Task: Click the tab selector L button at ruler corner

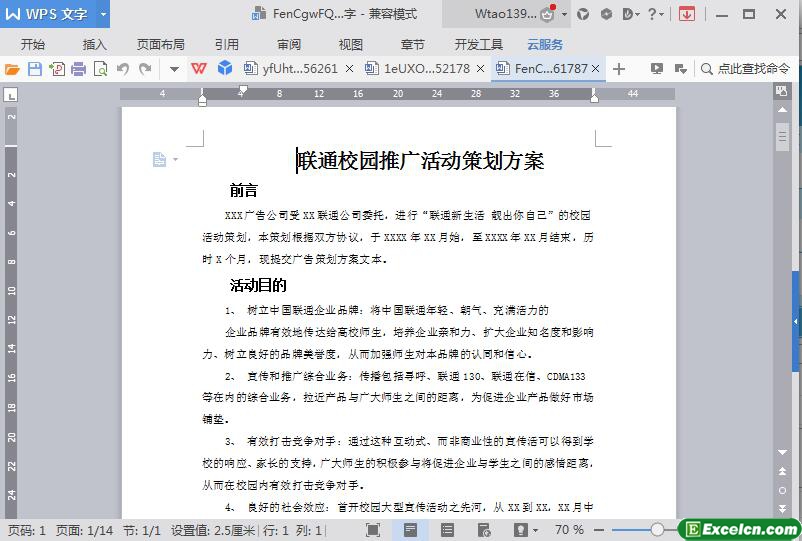Action: coord(10,95)
